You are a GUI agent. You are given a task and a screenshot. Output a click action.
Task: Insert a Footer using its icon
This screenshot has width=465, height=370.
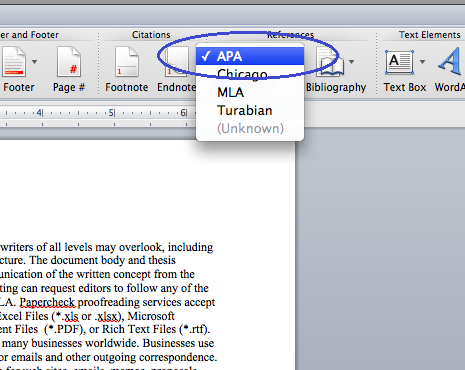tap(14, 62)
